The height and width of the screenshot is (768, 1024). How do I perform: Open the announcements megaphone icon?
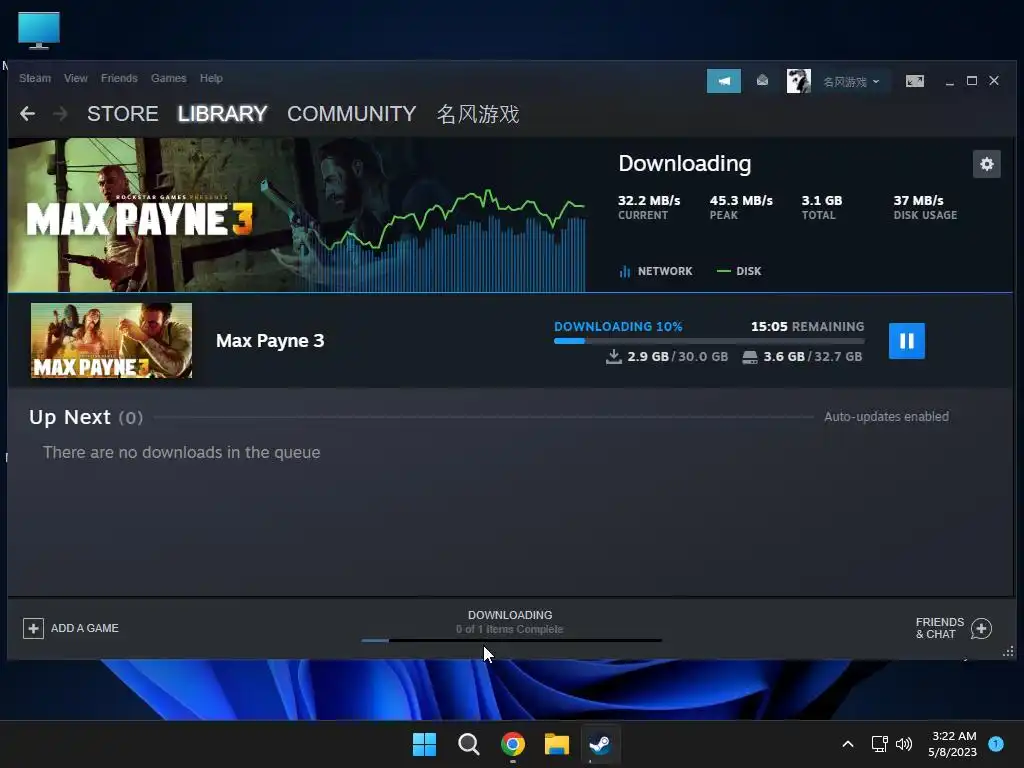pos(724,81)
